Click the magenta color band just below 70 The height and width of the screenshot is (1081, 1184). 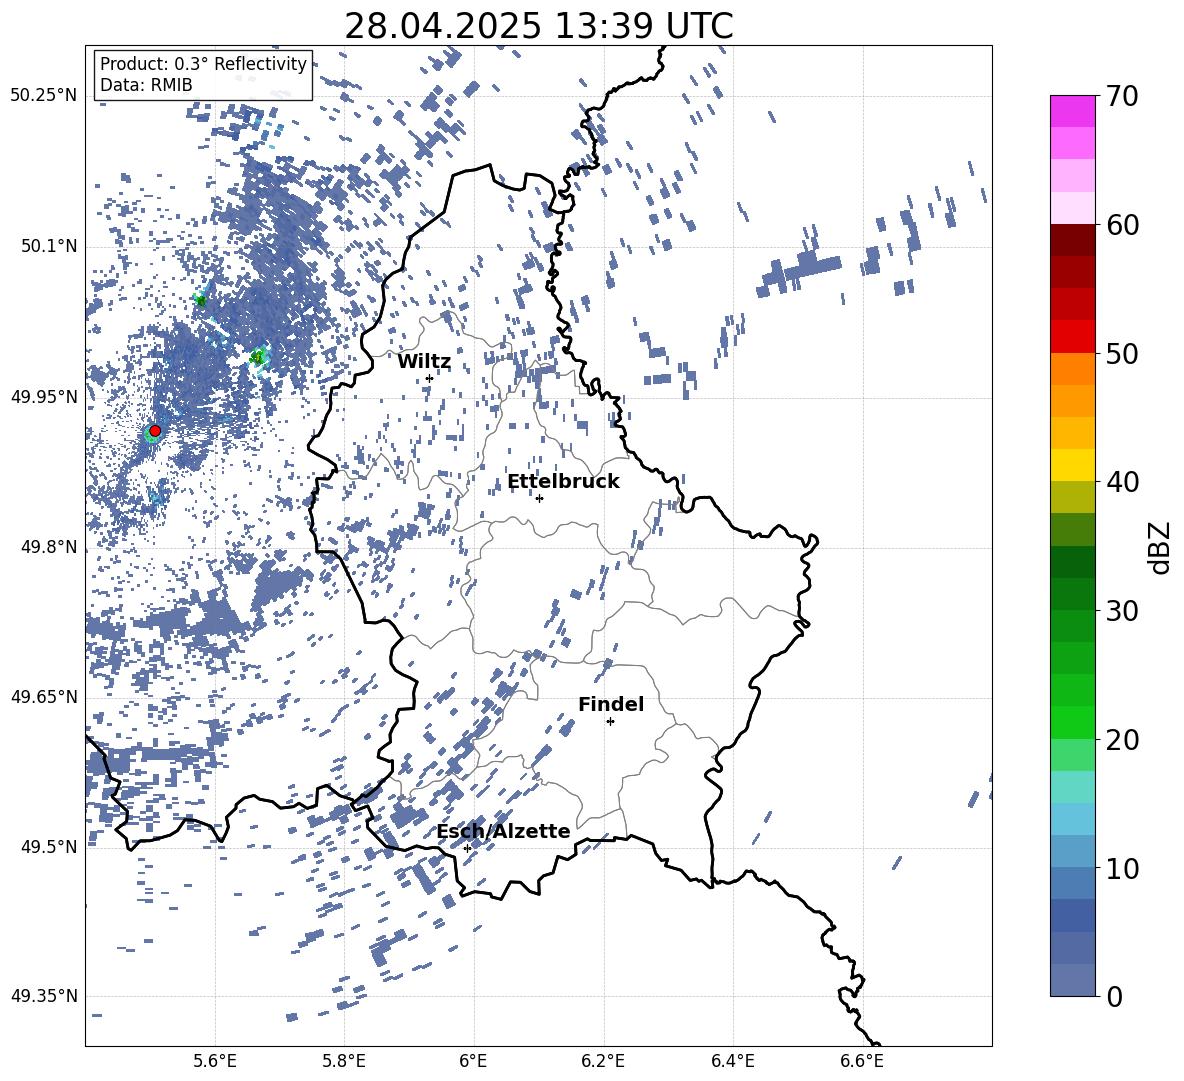1072,112
